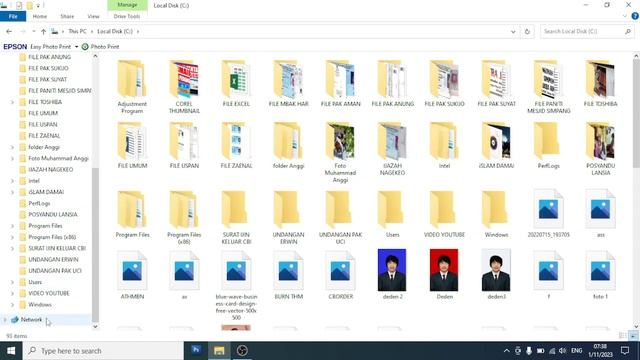Open the recent locations dropdown arrow
Image resolution: width=640 pixels, height=360 pixels.
pos(33,31)
